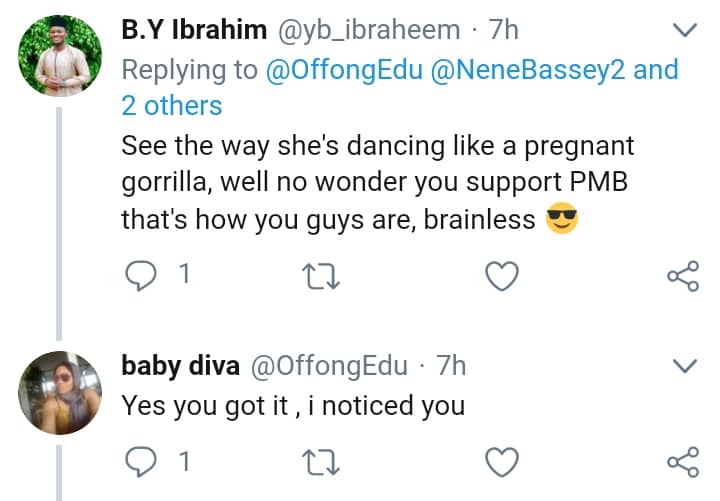Viewport: 720px width, 501px height.
Task: Like B.Y Ibrahim's tweet
Action: pos(501,276)
